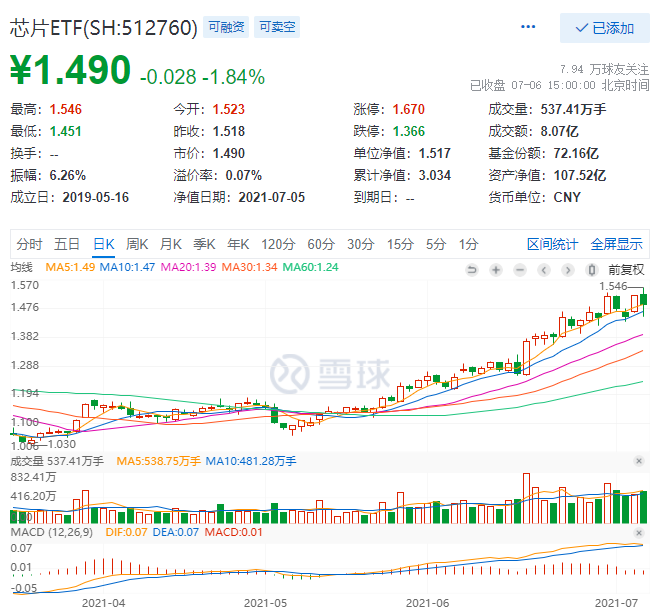The width and height of the screenshot is (664, 614).
Task: Click the DEA:0.07 value label
Action: click(175, 532)
